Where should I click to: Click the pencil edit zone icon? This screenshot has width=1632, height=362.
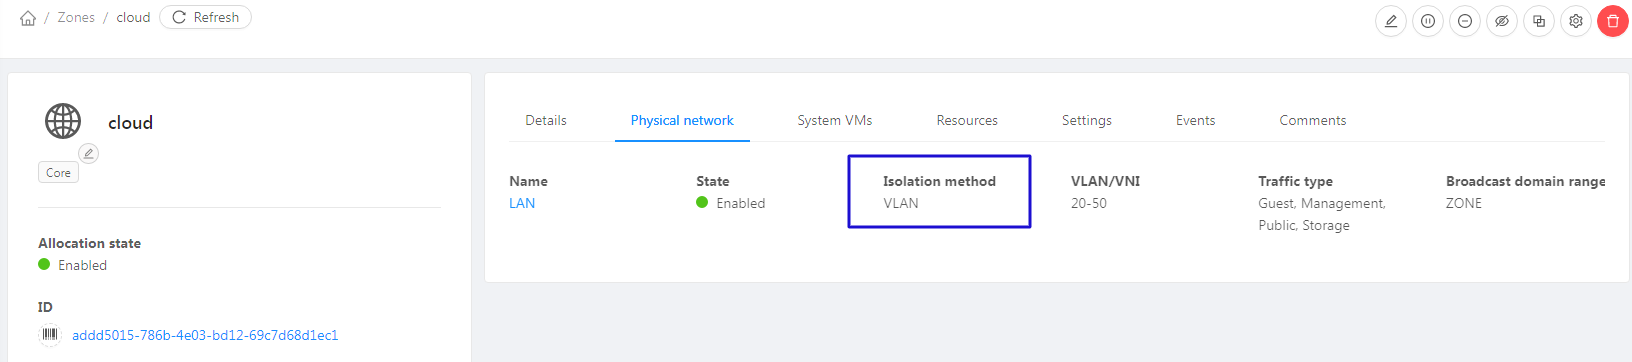(1391, 21)
